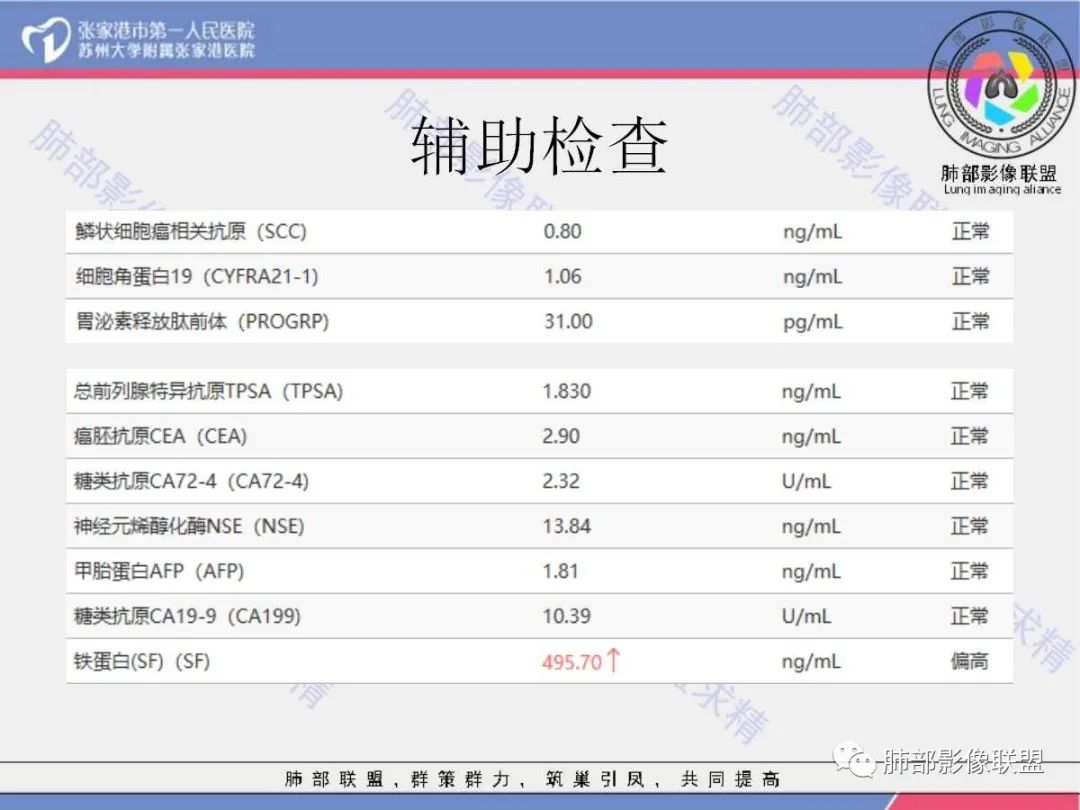
Task: Click the red SF value 495.70
Action: click(572, 662)
